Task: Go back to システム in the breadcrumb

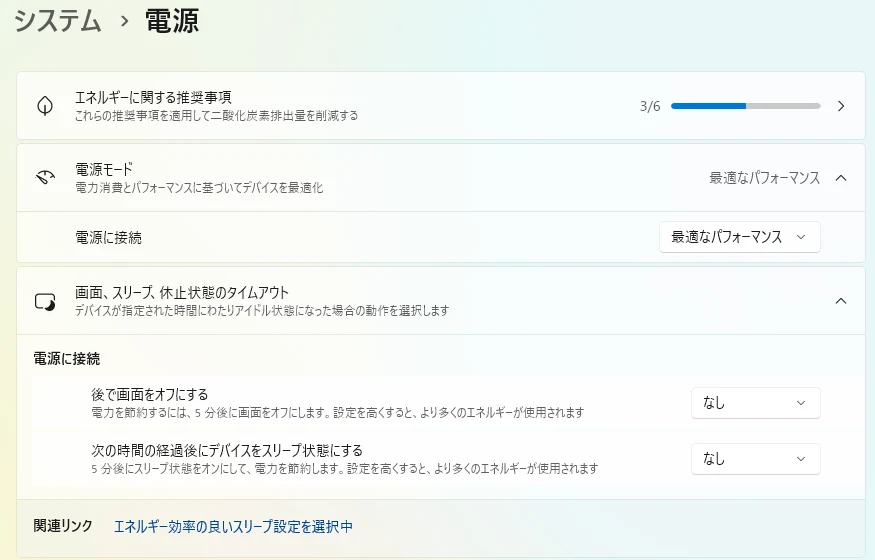Action: point(58,21)
